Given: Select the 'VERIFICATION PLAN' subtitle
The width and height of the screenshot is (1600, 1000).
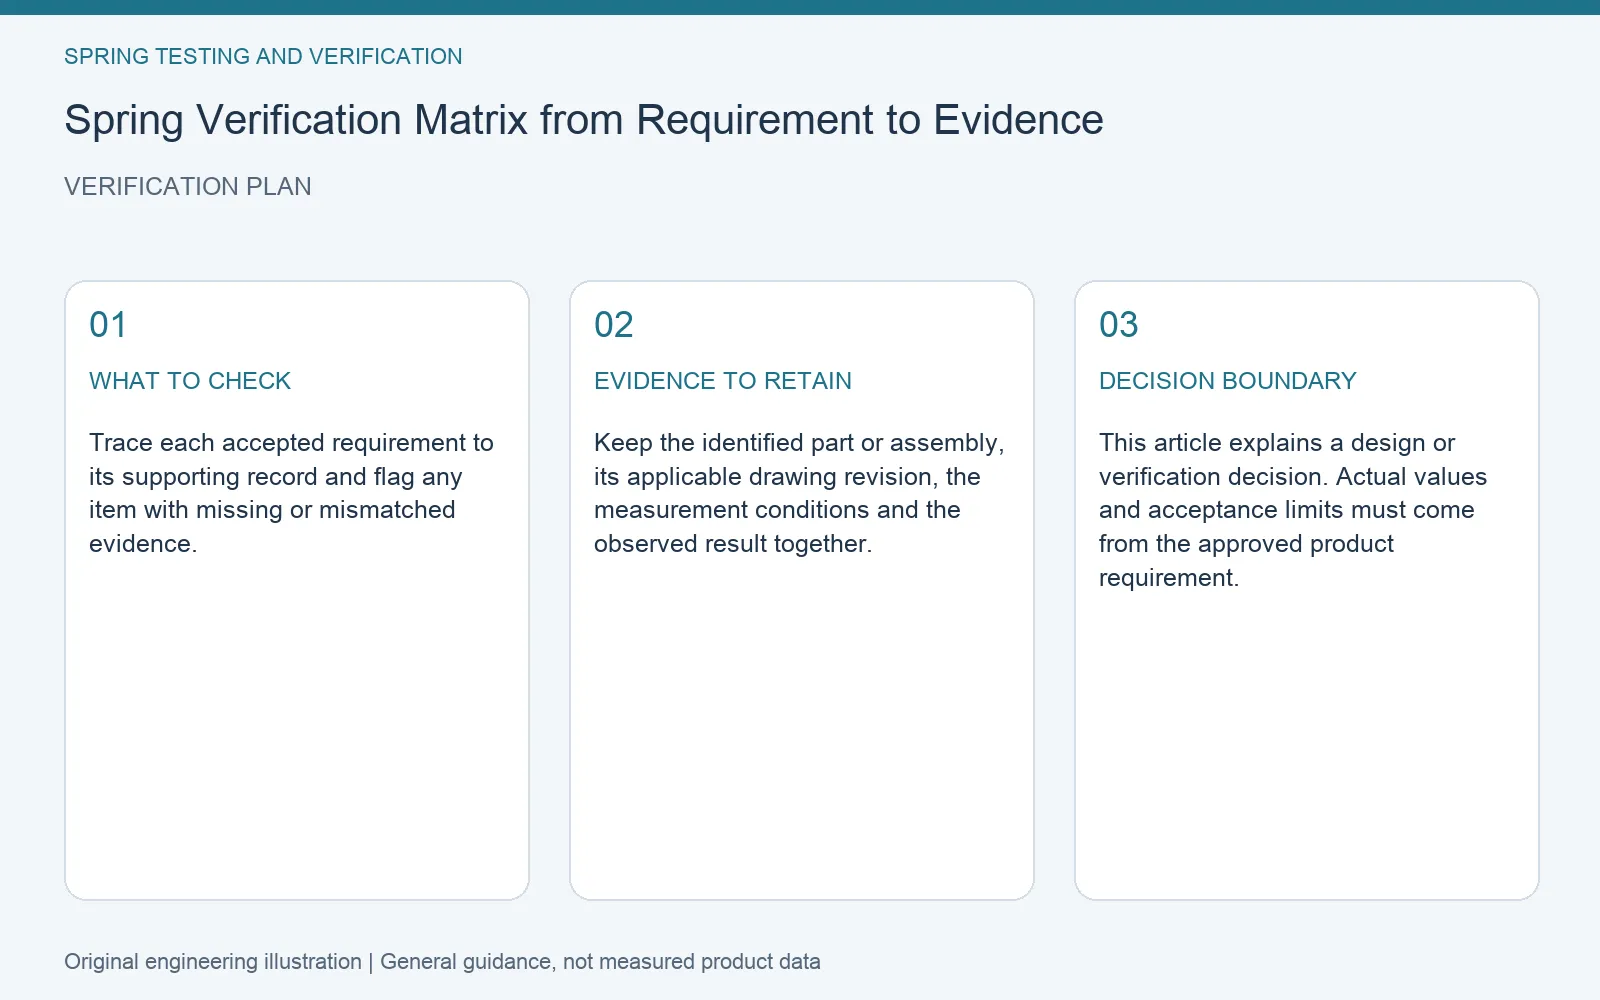Looking at the screenshot, I should 188,187.
